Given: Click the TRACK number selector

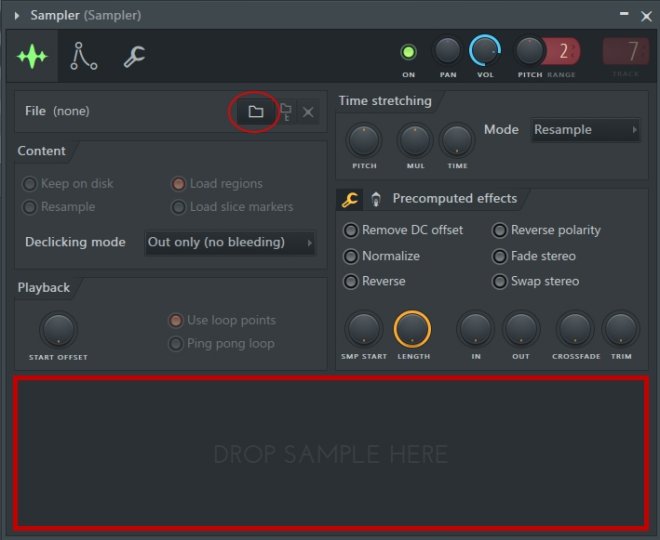Looking at the screenshot, I should click(626, 52).
